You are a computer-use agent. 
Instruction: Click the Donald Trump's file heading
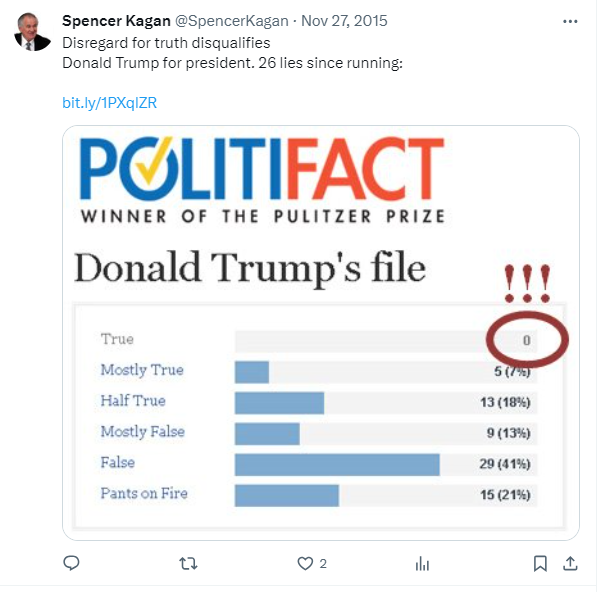point(250,269)
